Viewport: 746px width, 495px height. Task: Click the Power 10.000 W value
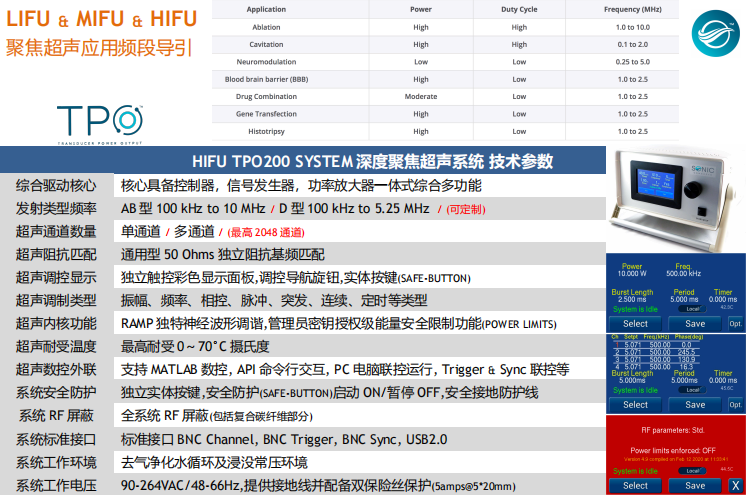pos(632,273)
